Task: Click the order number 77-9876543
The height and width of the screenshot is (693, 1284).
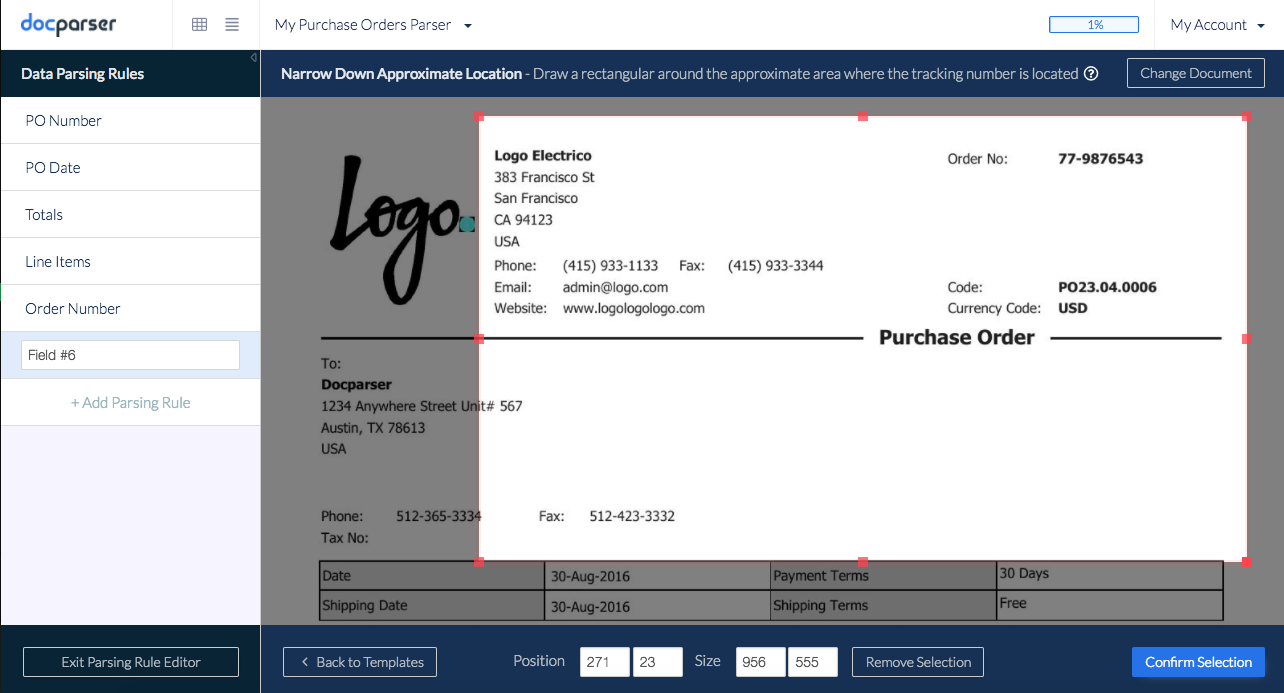Action: (1100, 159)
